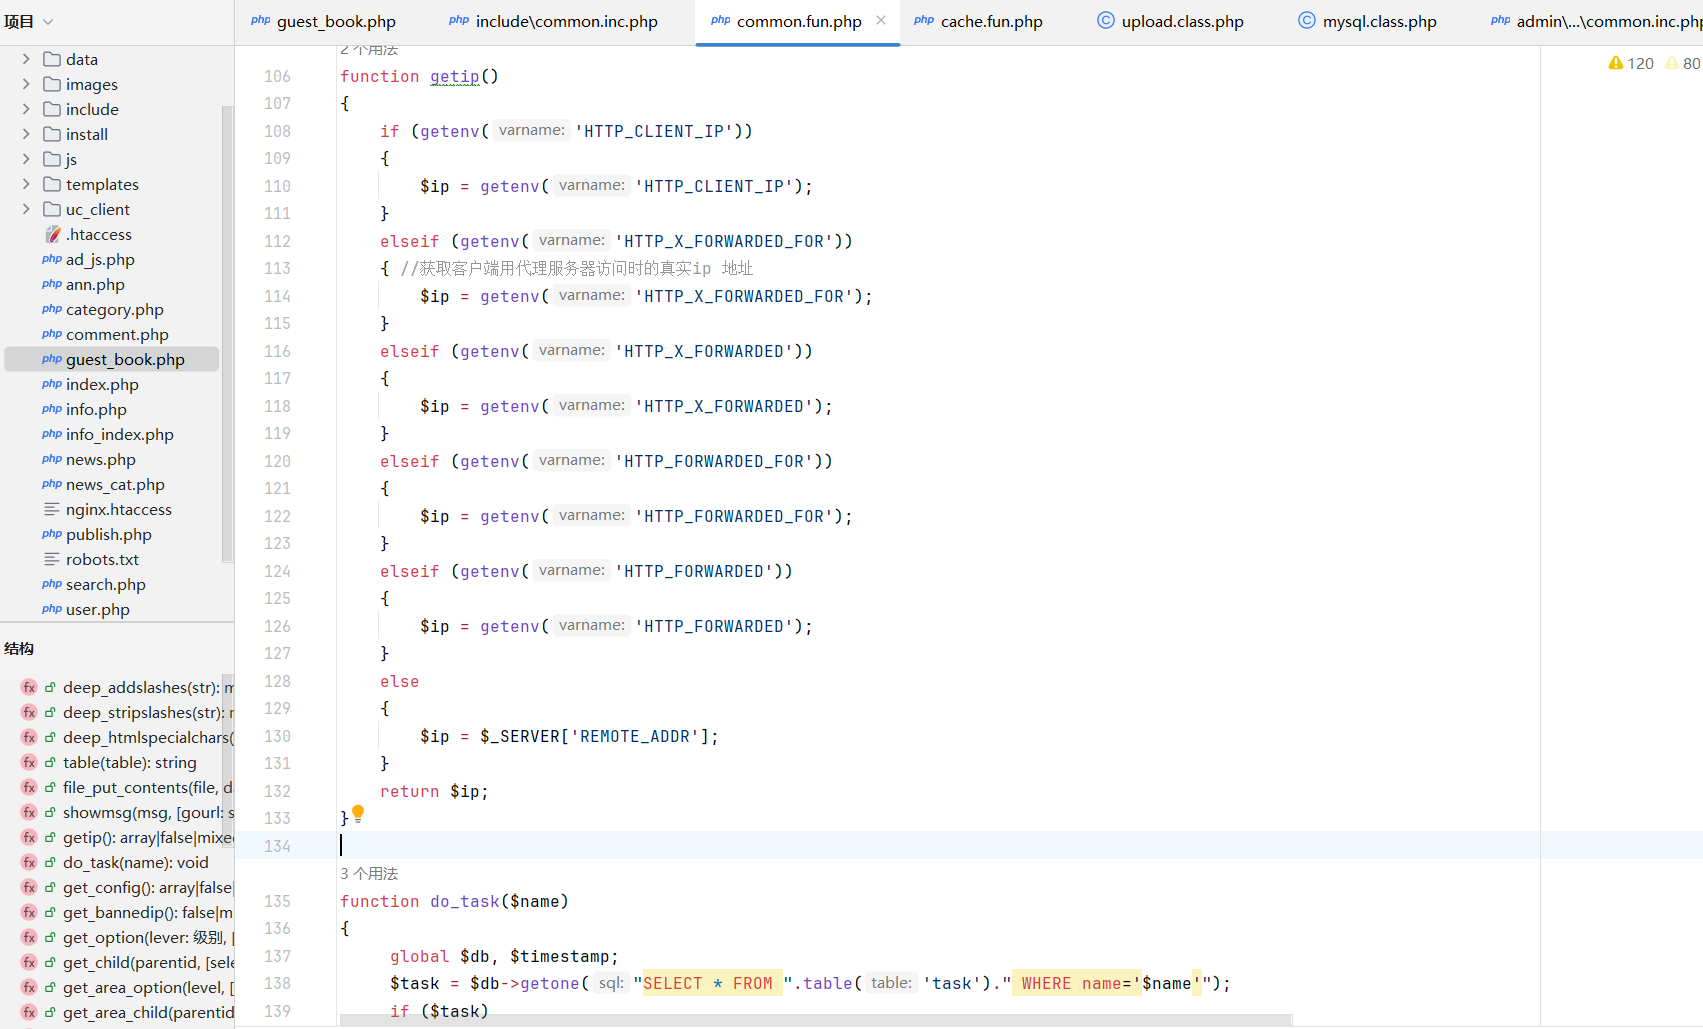
Task: Switch to the cache.fun.php tab
Action: pyautogui.click(x=990, y=21)
